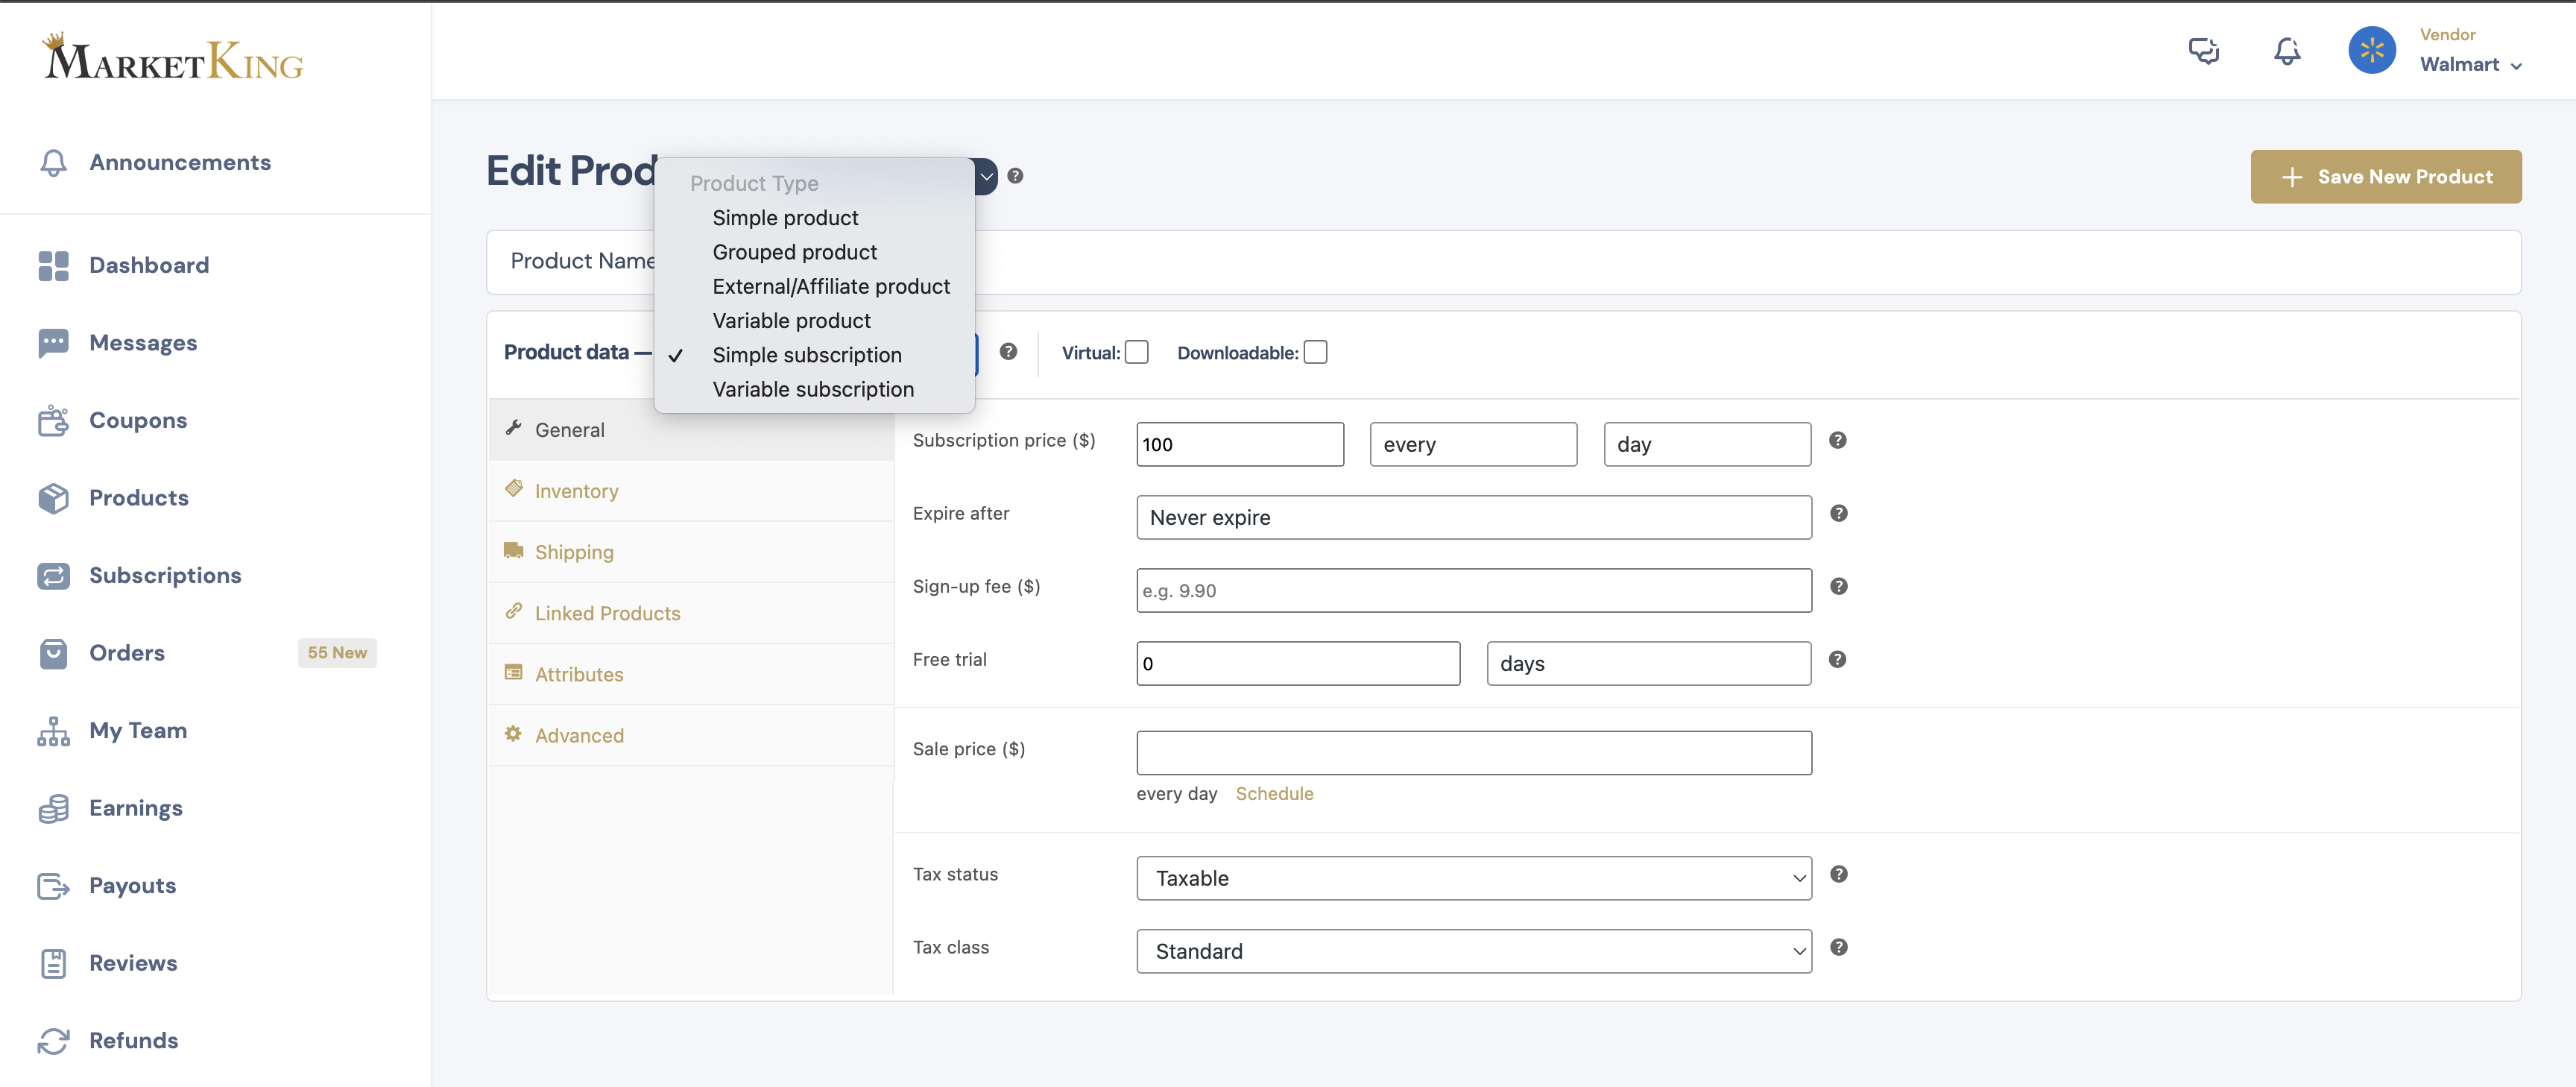Enable the Downloadable checkbox
2576x1087 pixels.
[x=1315, y=352]
